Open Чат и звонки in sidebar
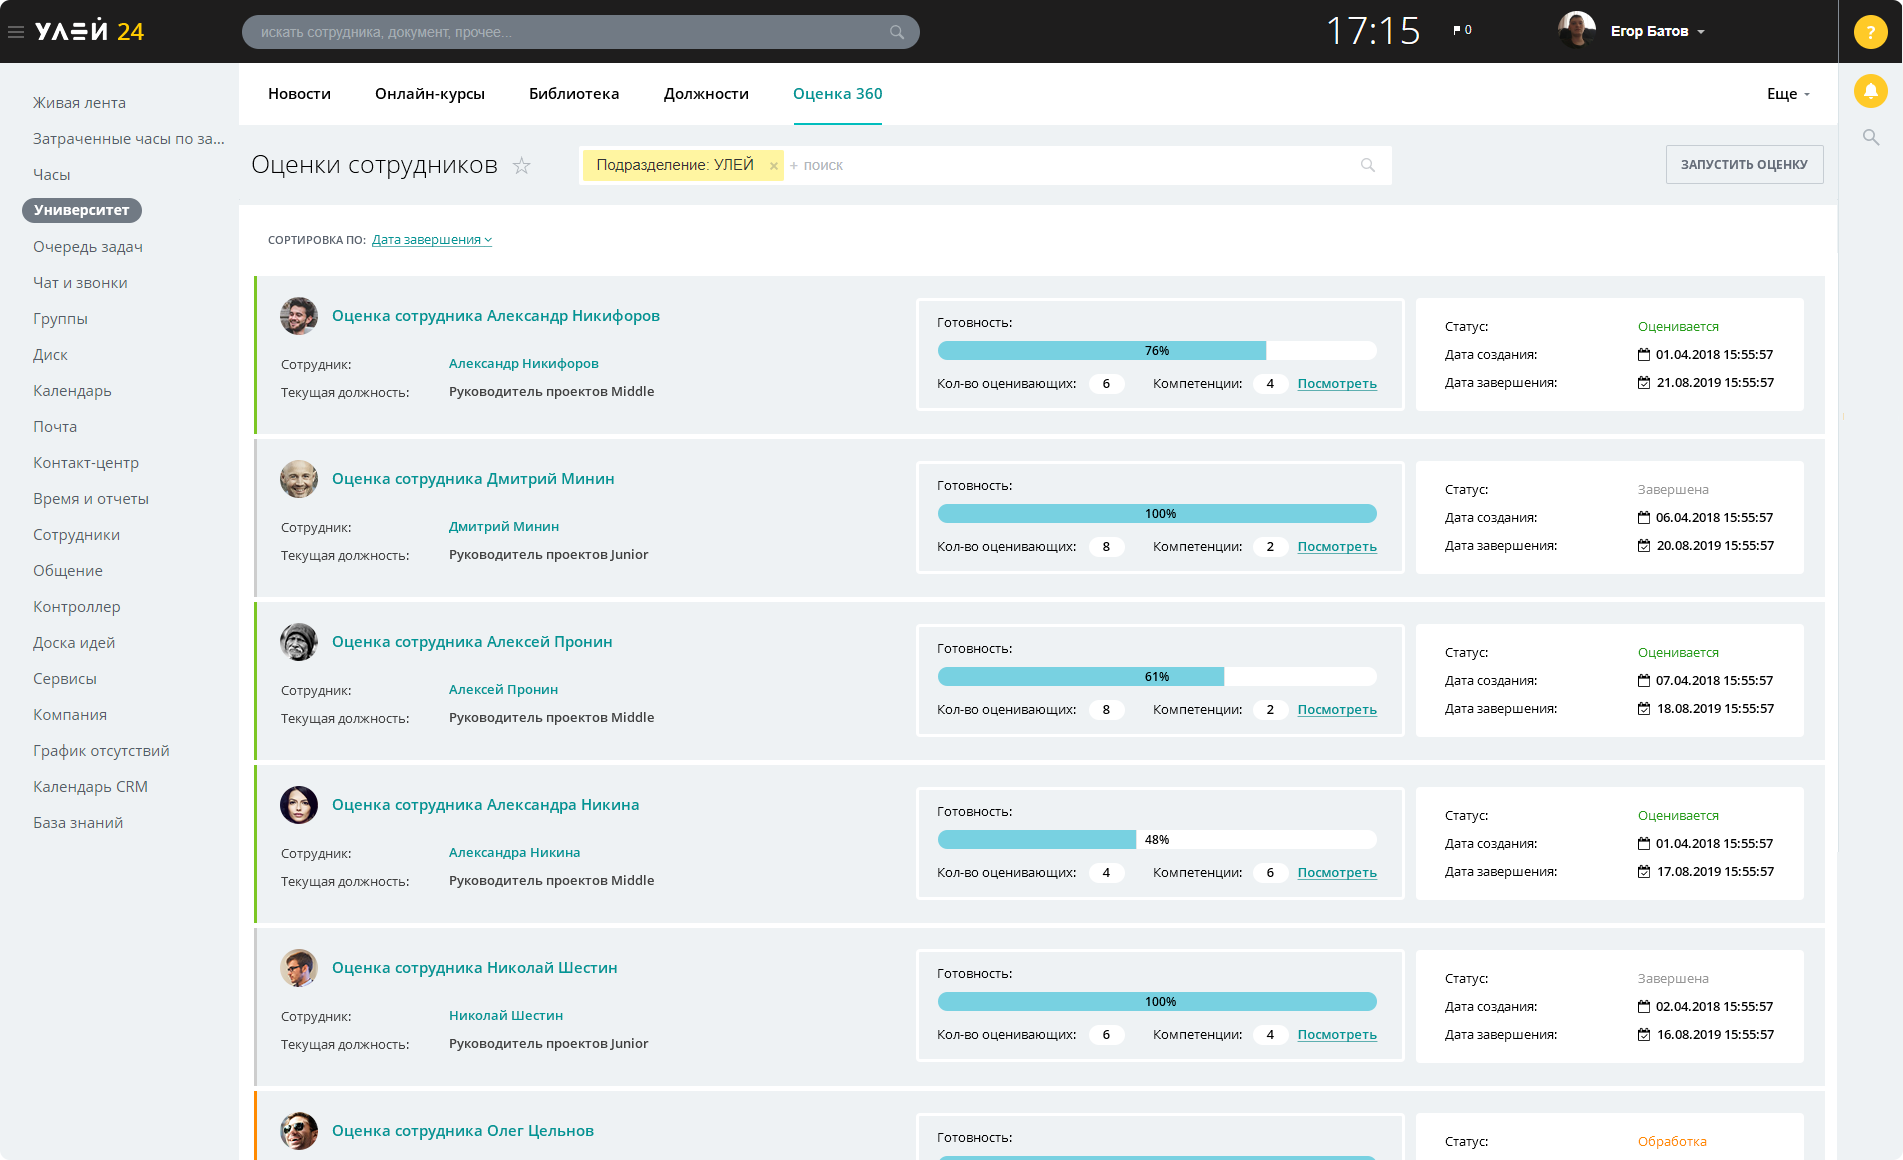This screenshot has width=1903, height=1160. [x=80, y=283]
